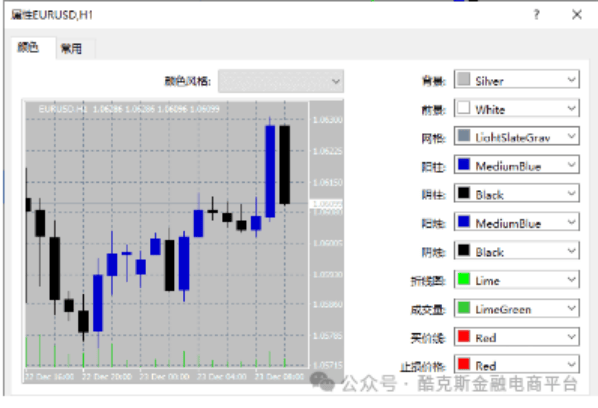
Task: Open the stop level Red dropdown
Action: 516,365
